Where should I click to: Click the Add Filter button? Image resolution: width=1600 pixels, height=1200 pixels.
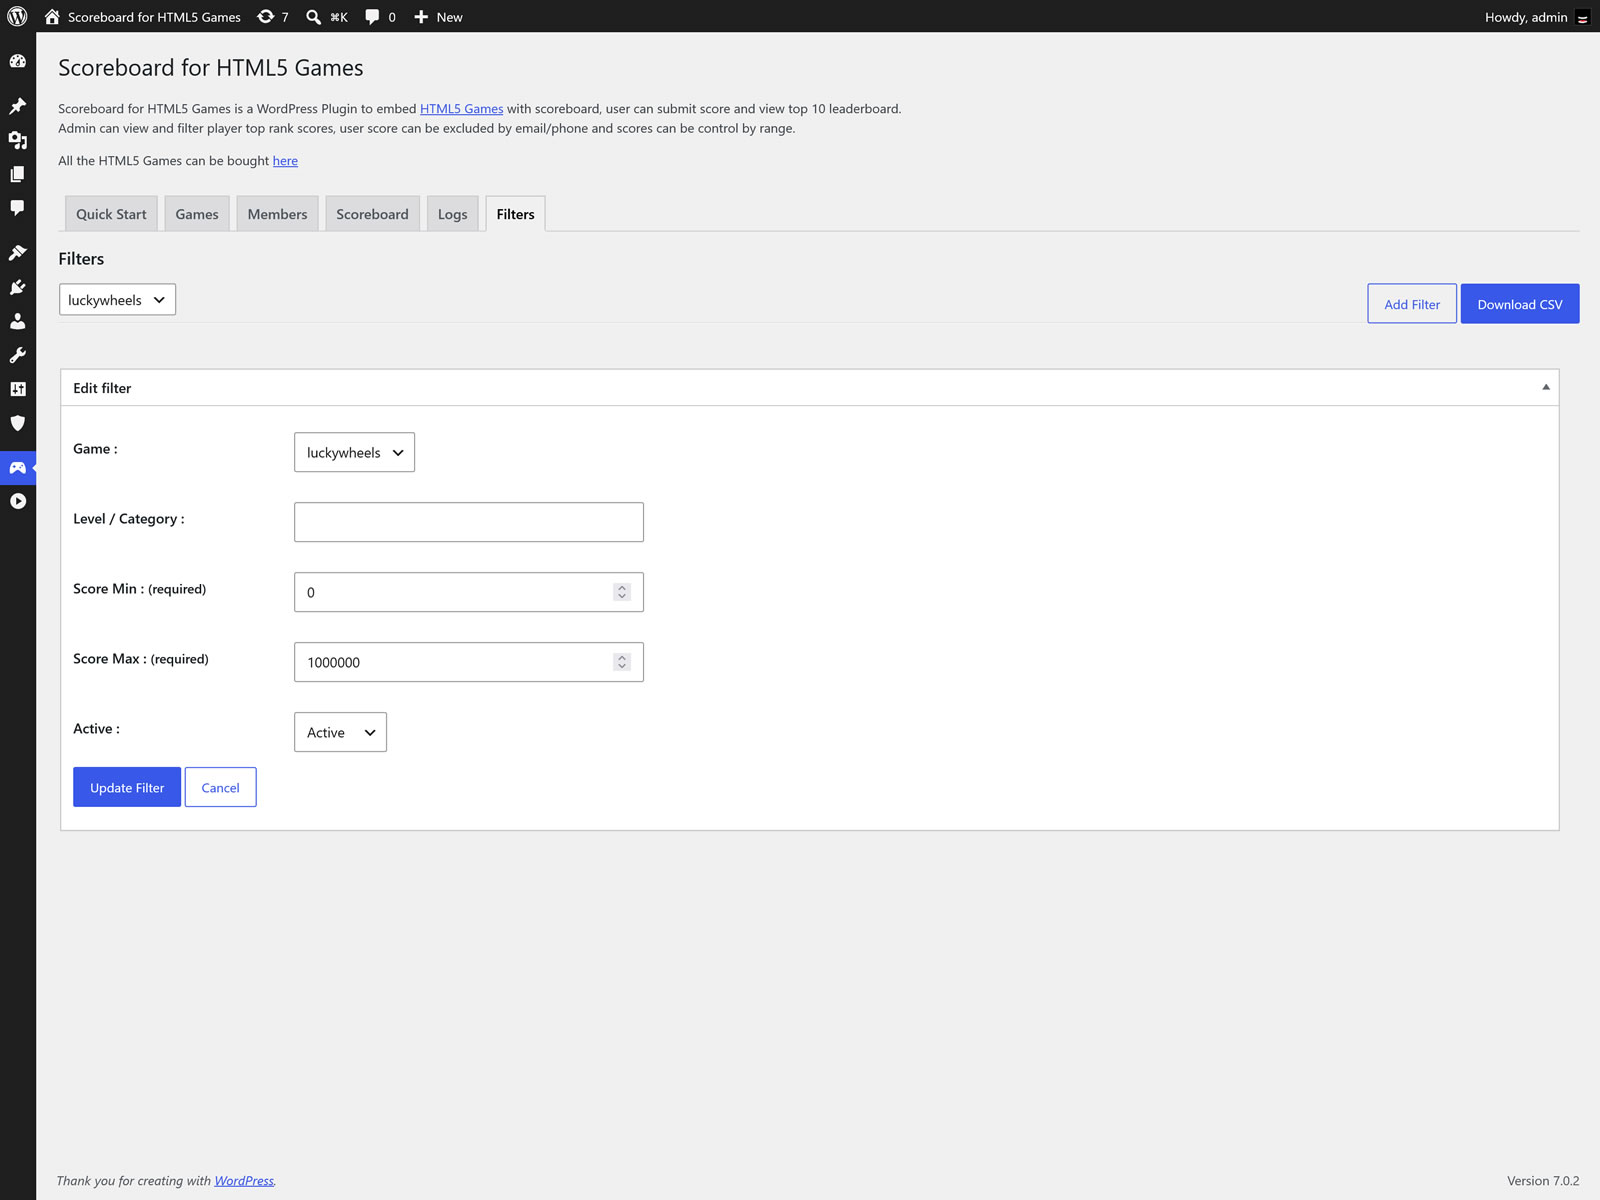[1412, 304]
